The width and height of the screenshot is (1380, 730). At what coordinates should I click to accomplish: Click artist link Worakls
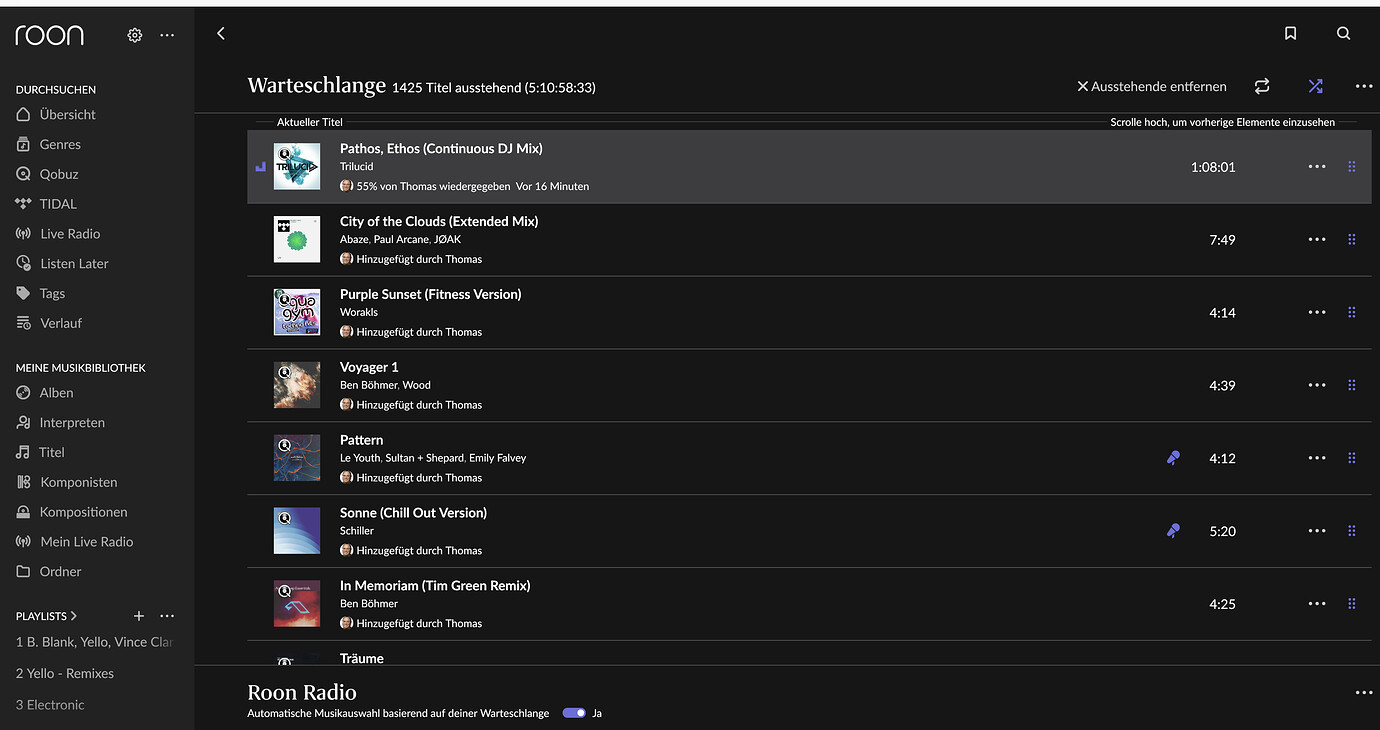359,312
